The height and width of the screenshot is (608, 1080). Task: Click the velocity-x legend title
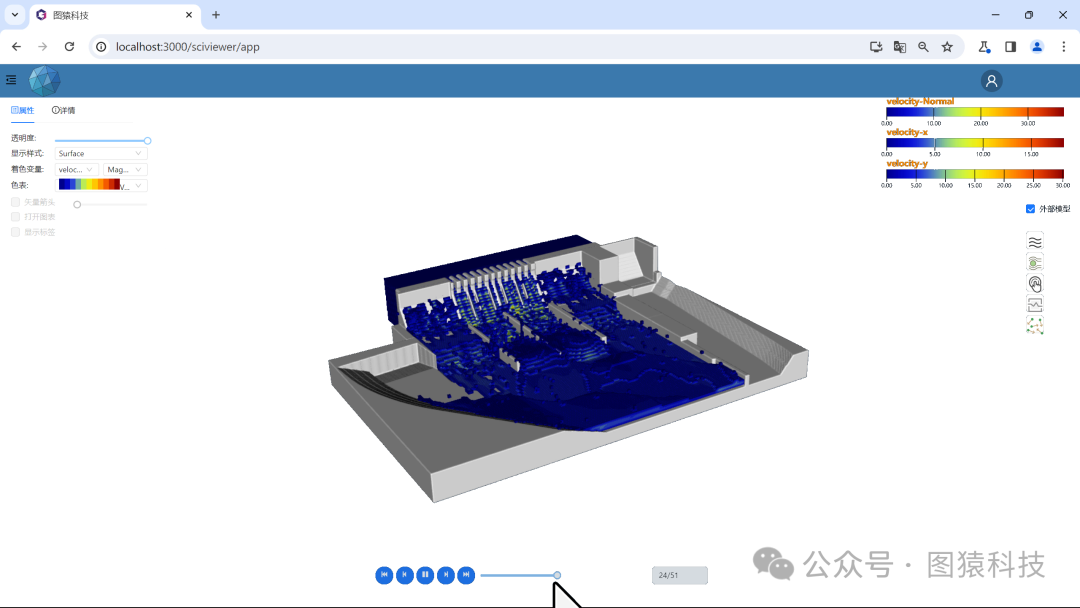click(x=906, y=132)
